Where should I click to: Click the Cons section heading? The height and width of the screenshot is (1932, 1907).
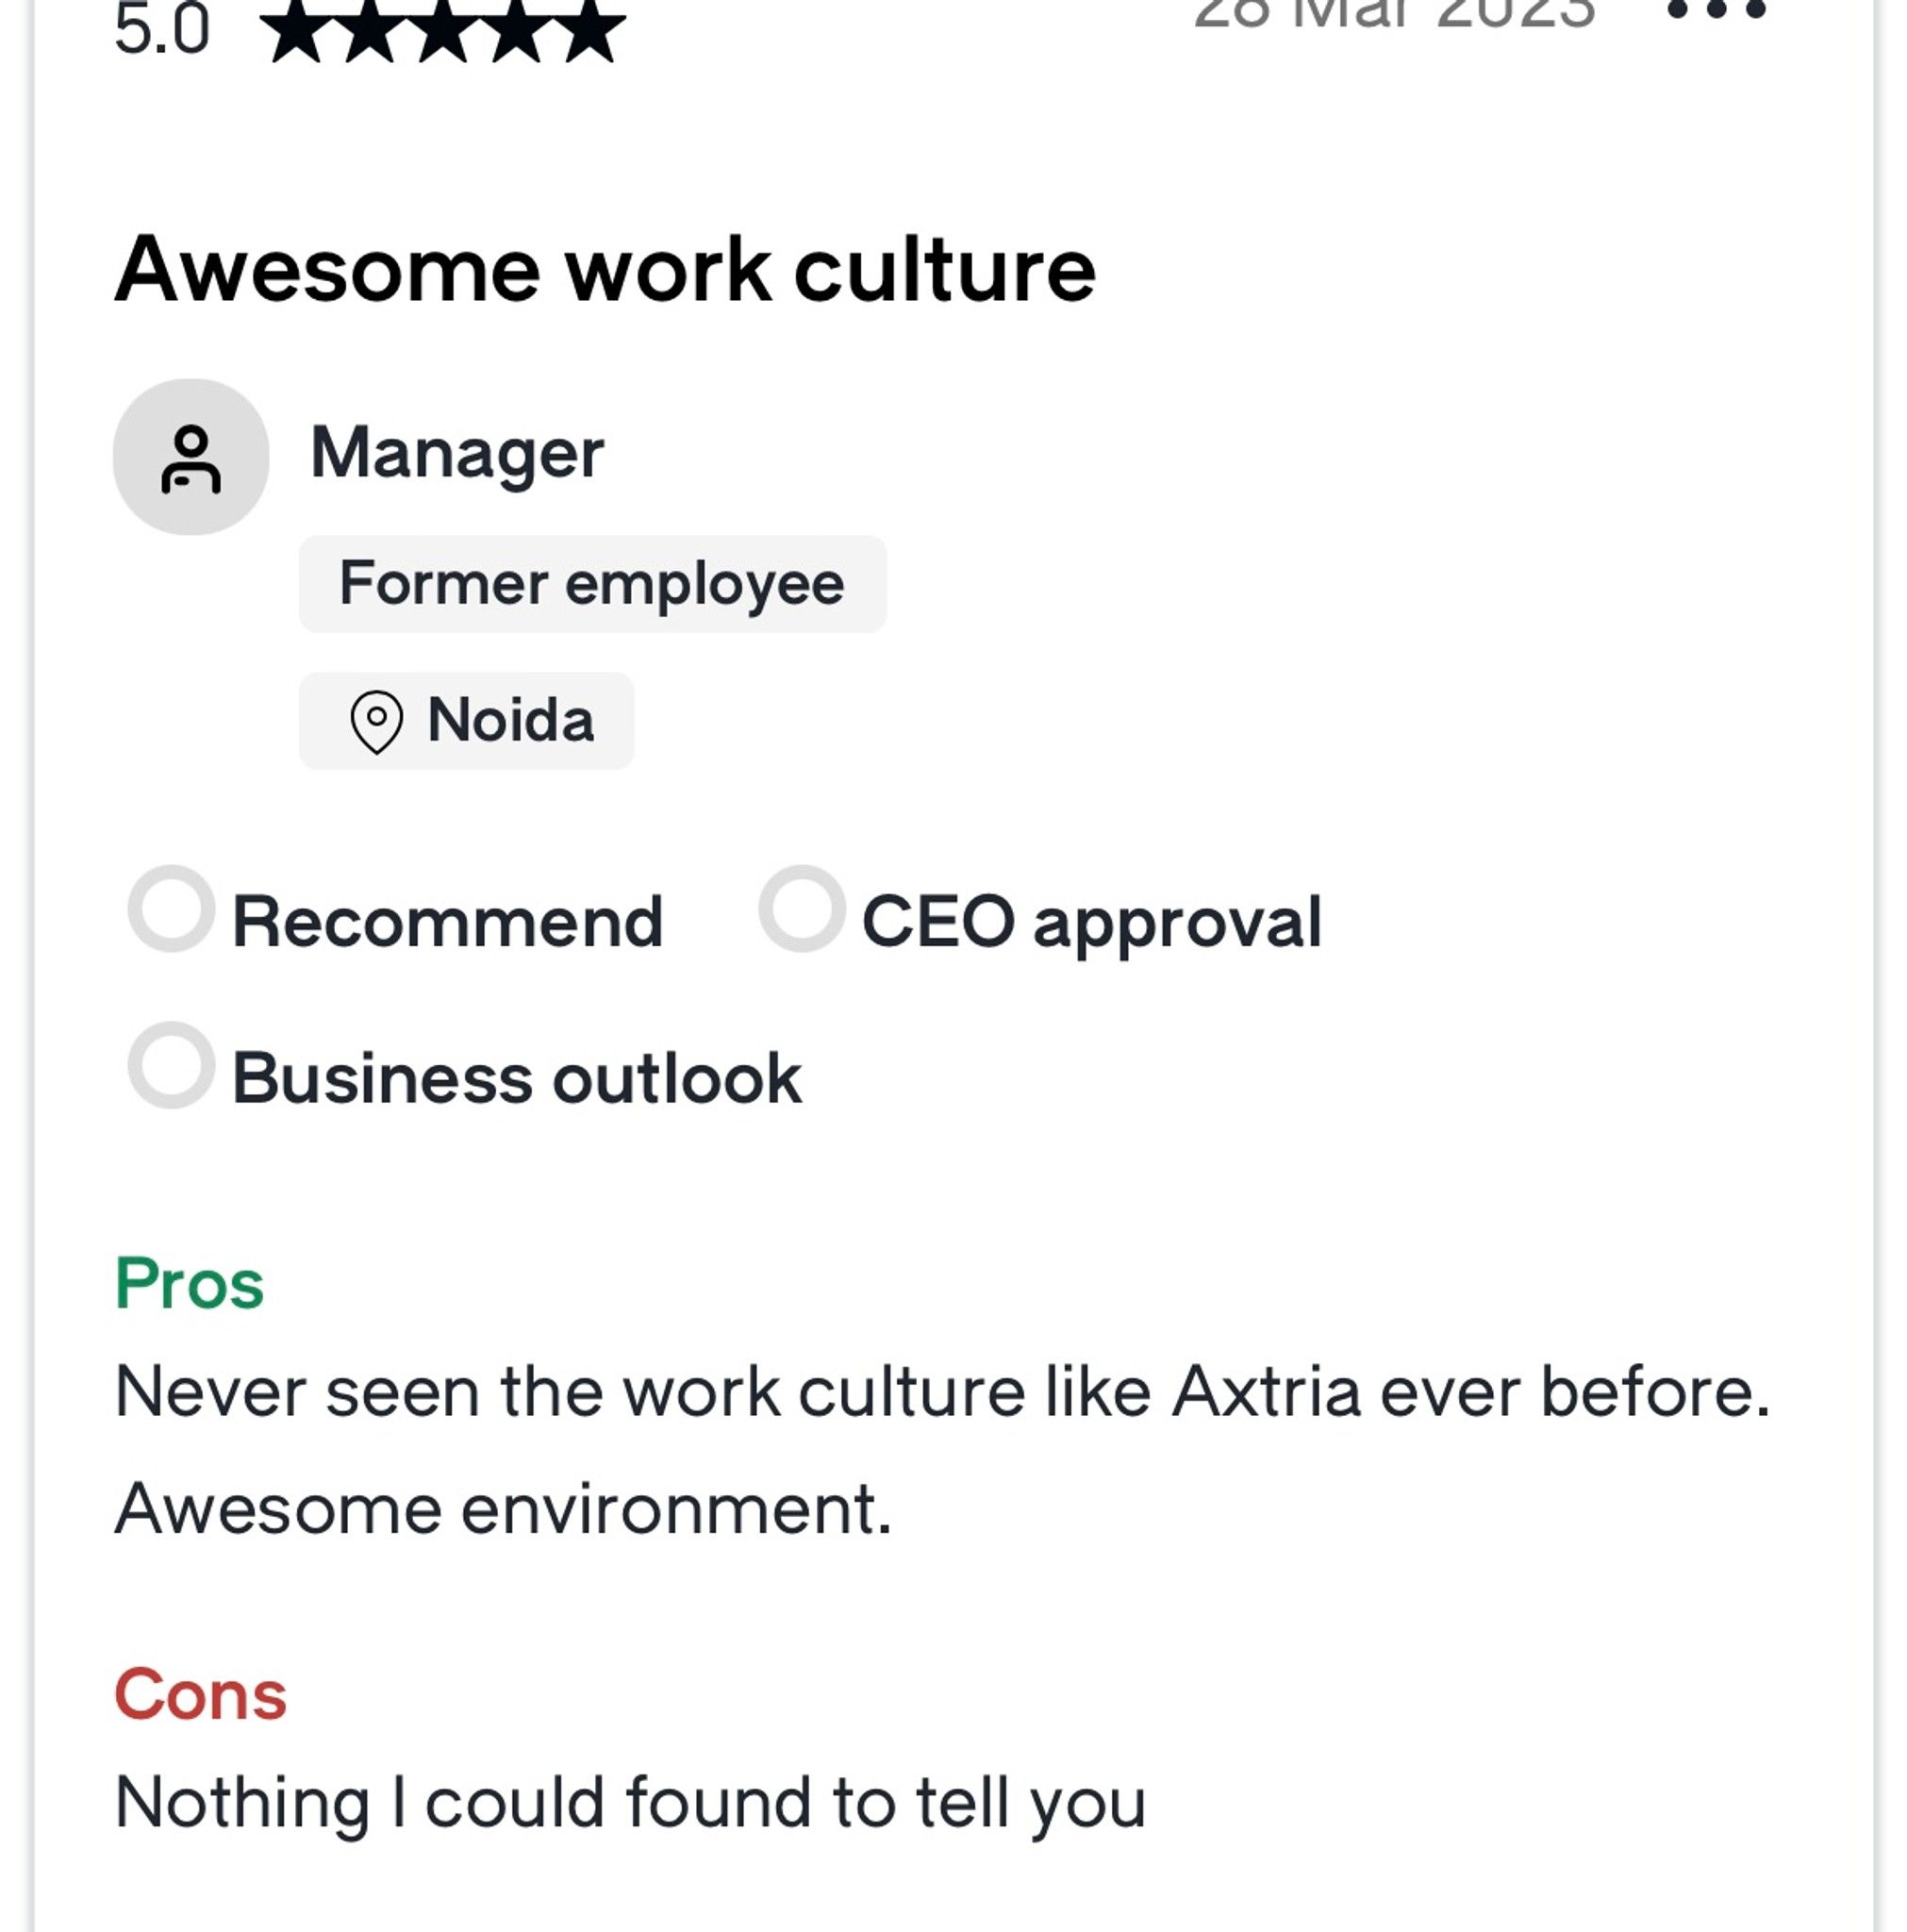pos(201,1695)
